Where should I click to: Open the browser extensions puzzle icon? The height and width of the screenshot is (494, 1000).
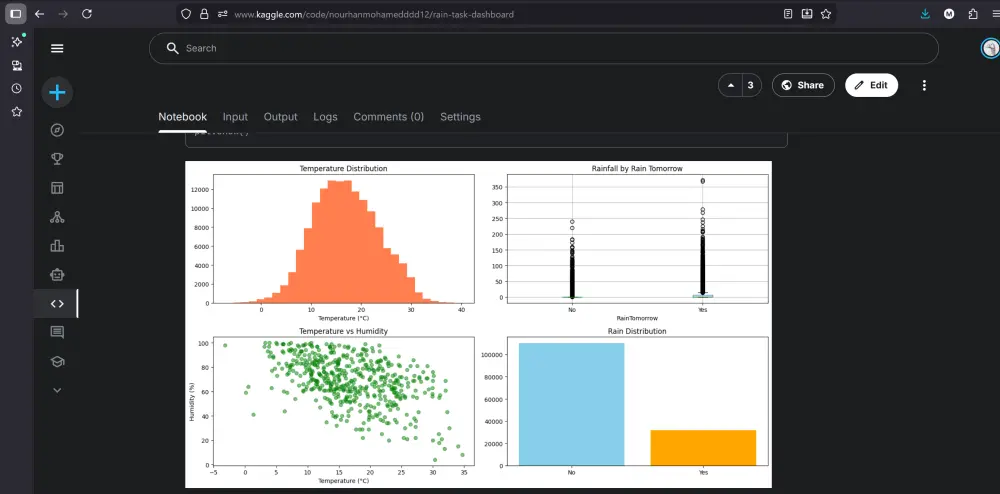[x=973, y=14]
